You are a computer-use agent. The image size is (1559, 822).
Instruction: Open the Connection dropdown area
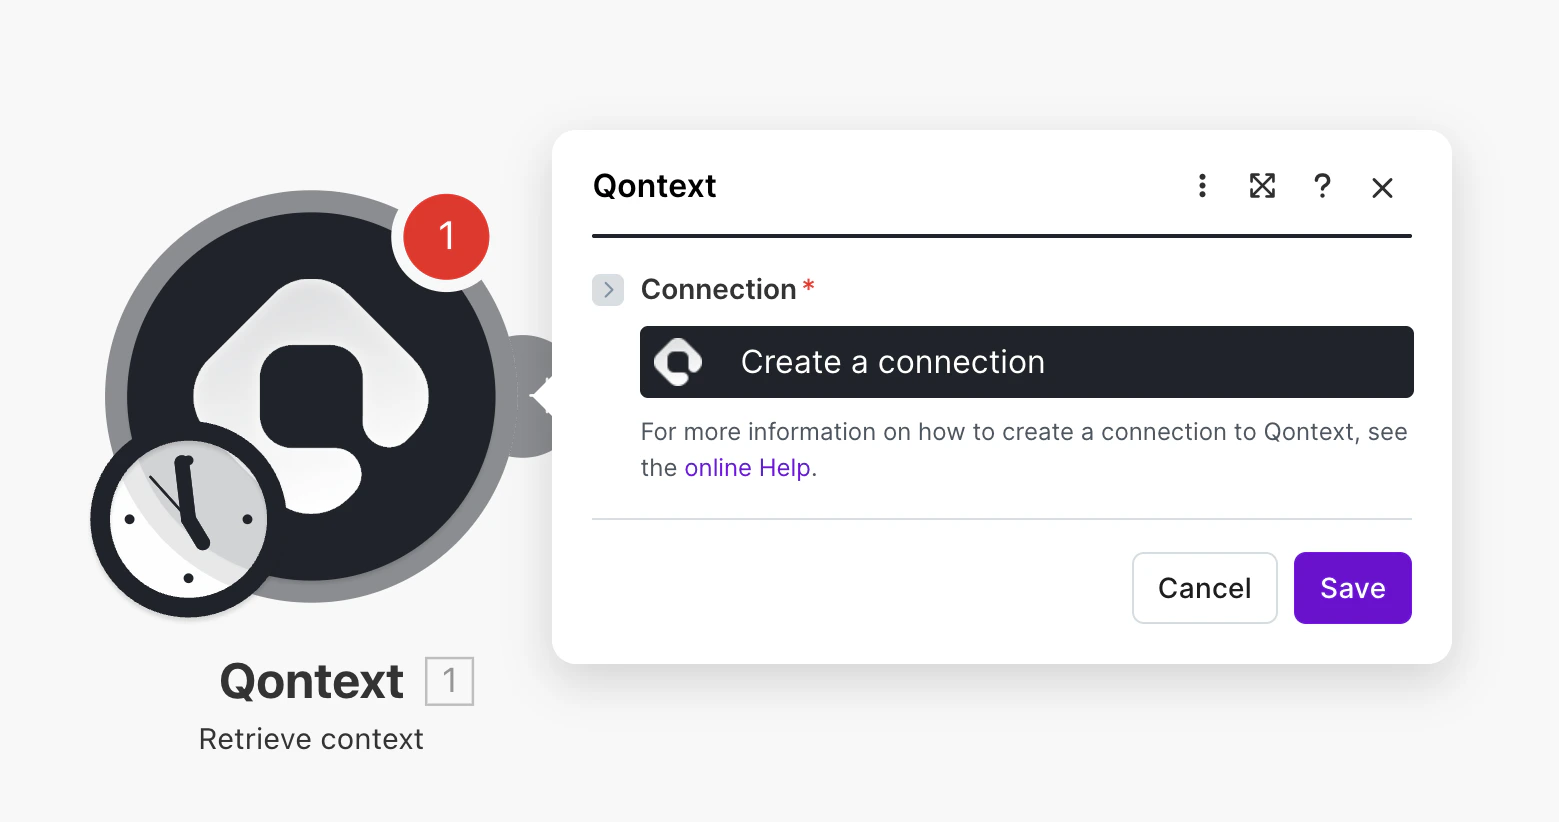1026,362
